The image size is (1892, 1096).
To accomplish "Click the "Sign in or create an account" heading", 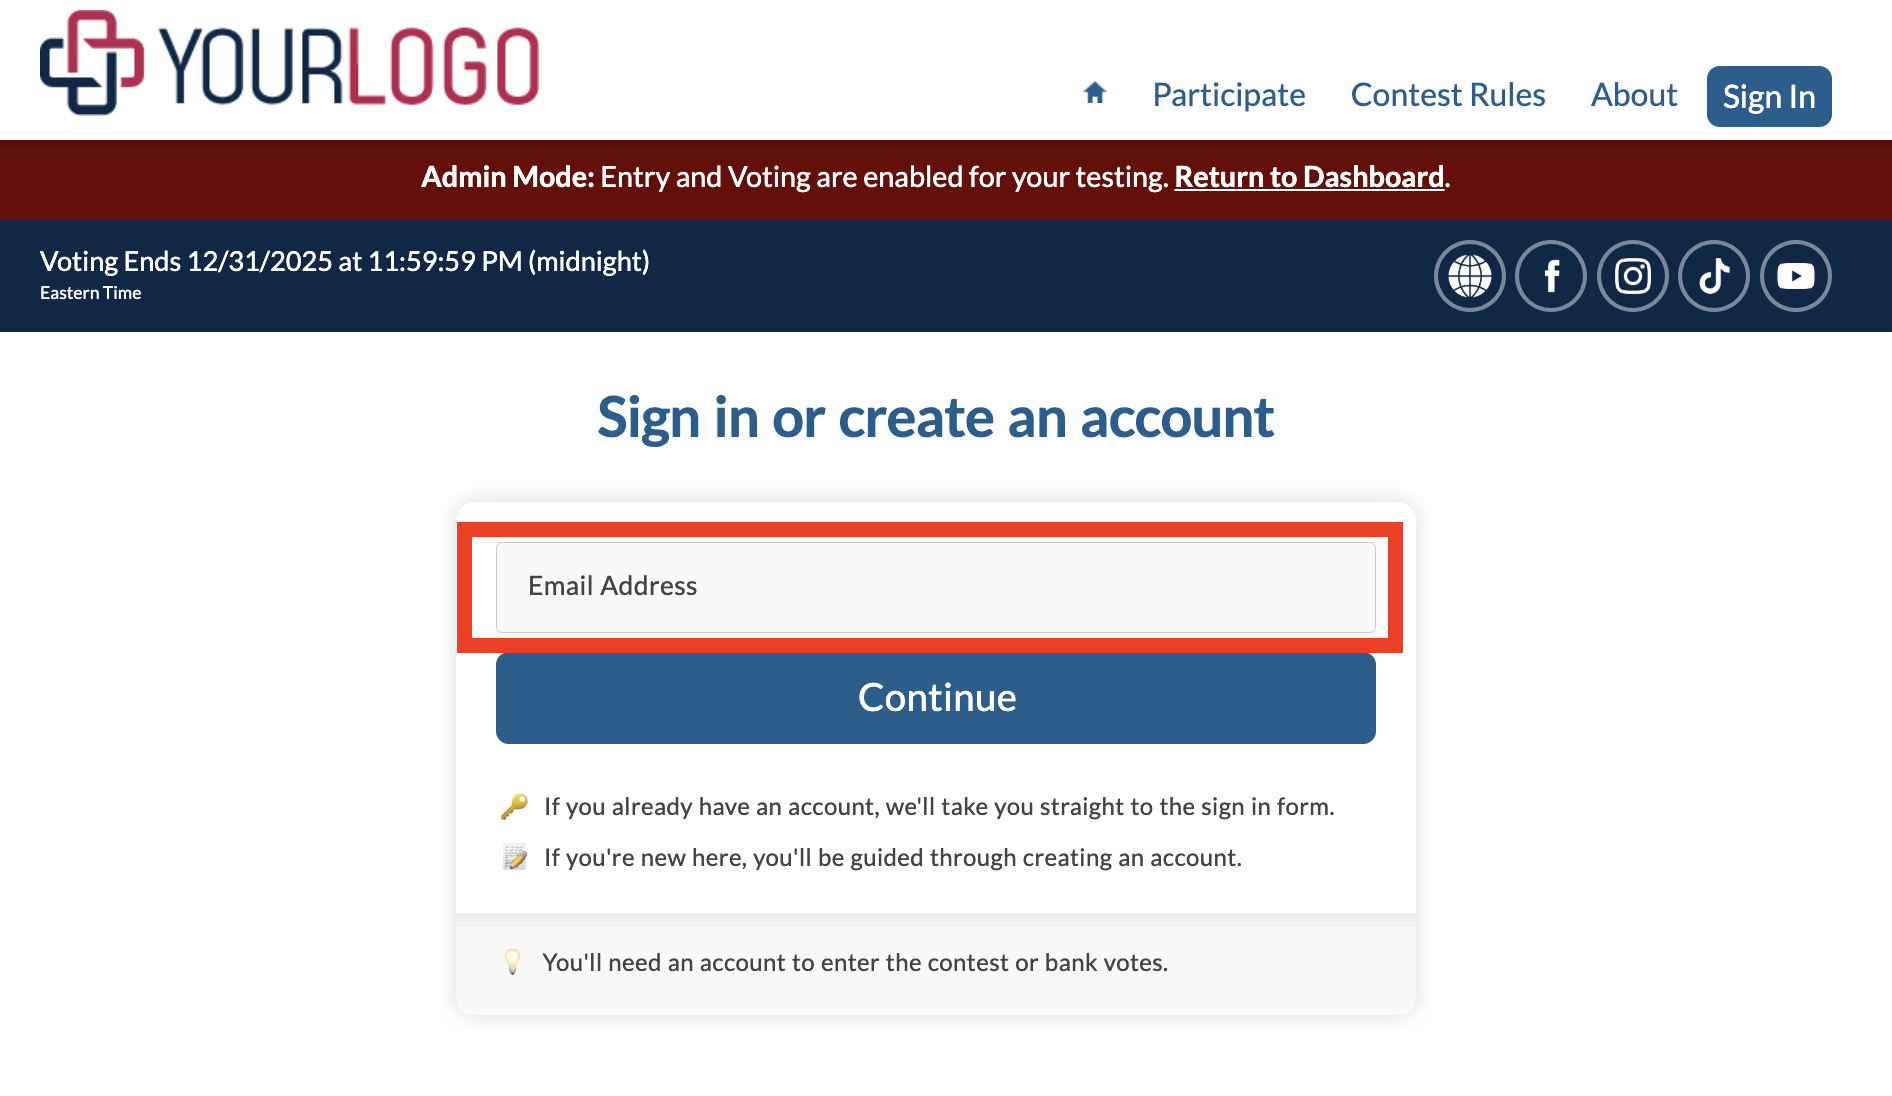I will point(935,418).
